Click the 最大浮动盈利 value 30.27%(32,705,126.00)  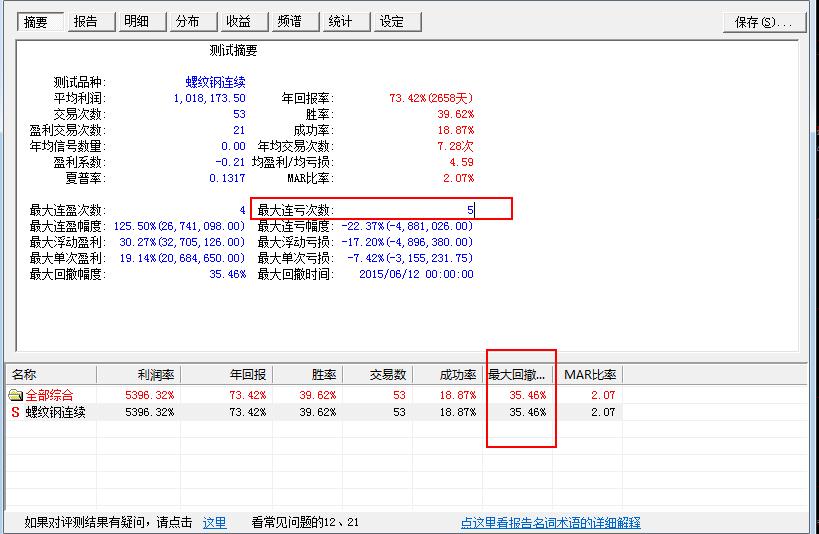pyautogui.click(x=182, y=242)
